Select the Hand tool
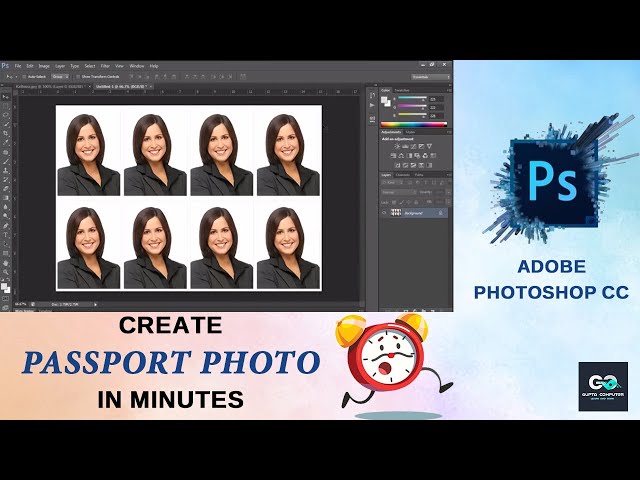The width and height of the screenshot is (640, 480). point(6,263)
